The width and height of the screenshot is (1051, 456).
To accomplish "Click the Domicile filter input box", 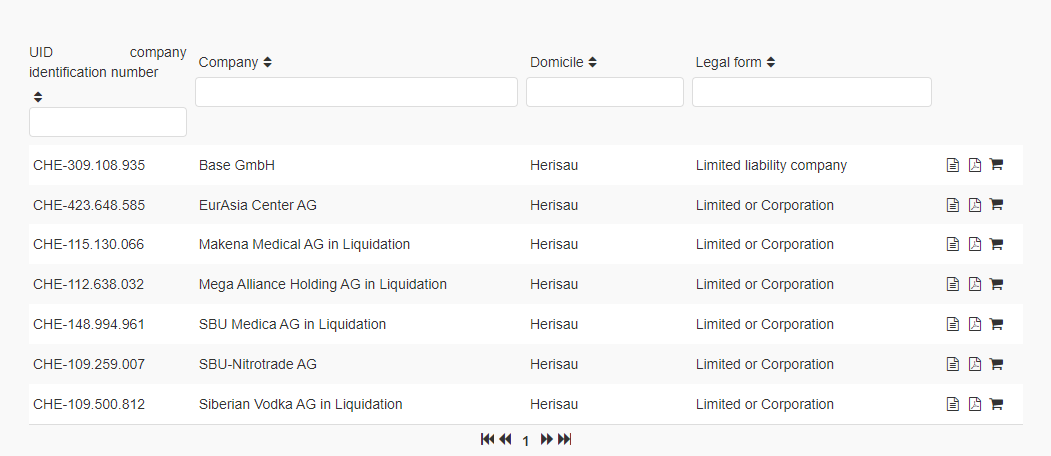I will (604, 92).
